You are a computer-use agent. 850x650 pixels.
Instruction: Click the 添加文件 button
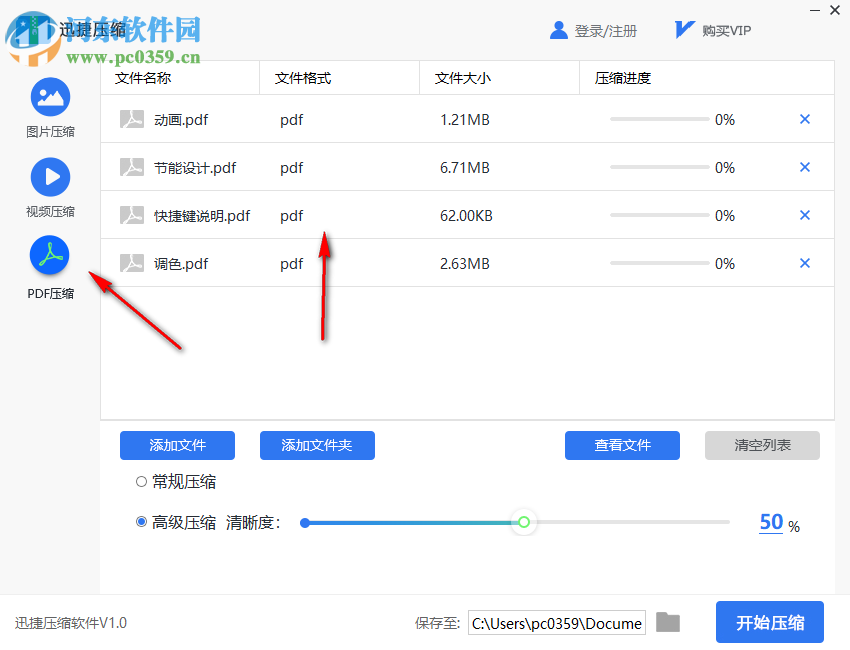coord(177,445)
